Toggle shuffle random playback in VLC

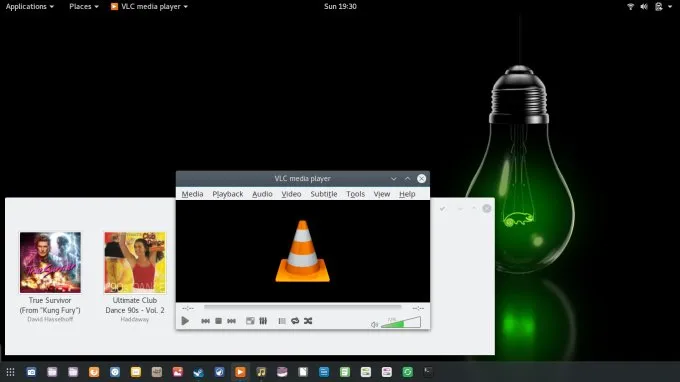308,321
